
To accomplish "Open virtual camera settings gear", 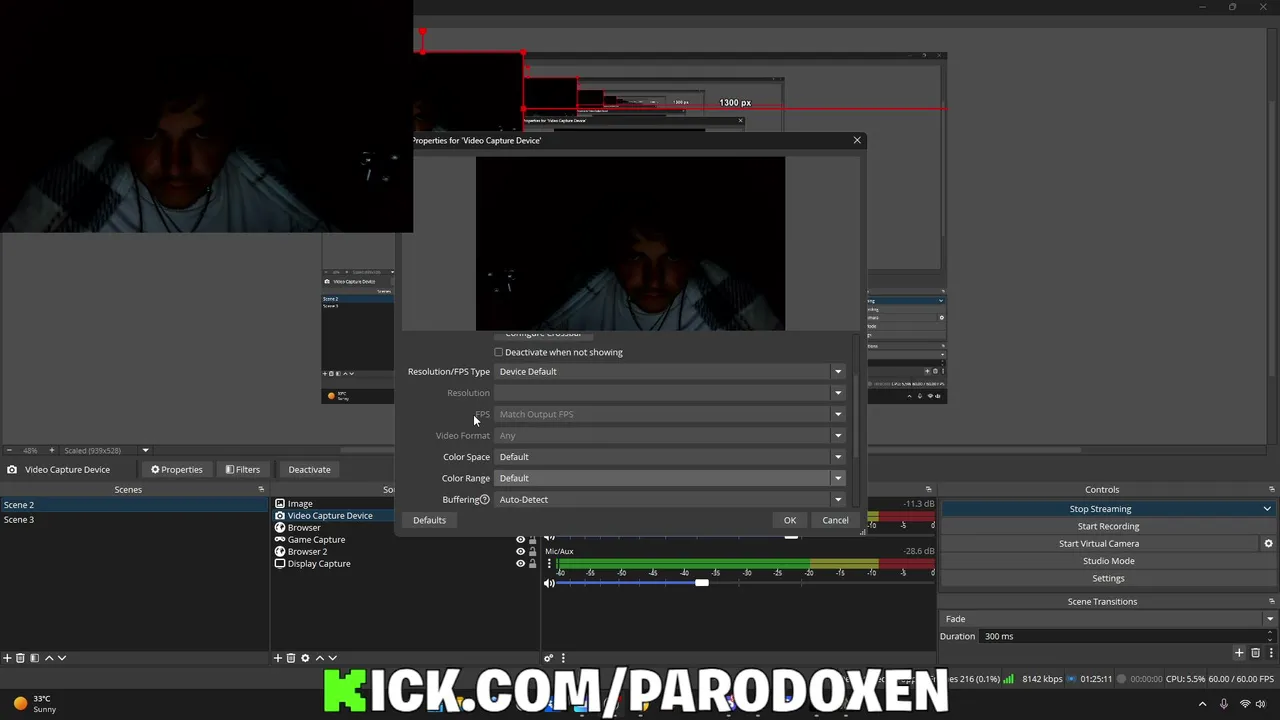I will coord(1268,544).
